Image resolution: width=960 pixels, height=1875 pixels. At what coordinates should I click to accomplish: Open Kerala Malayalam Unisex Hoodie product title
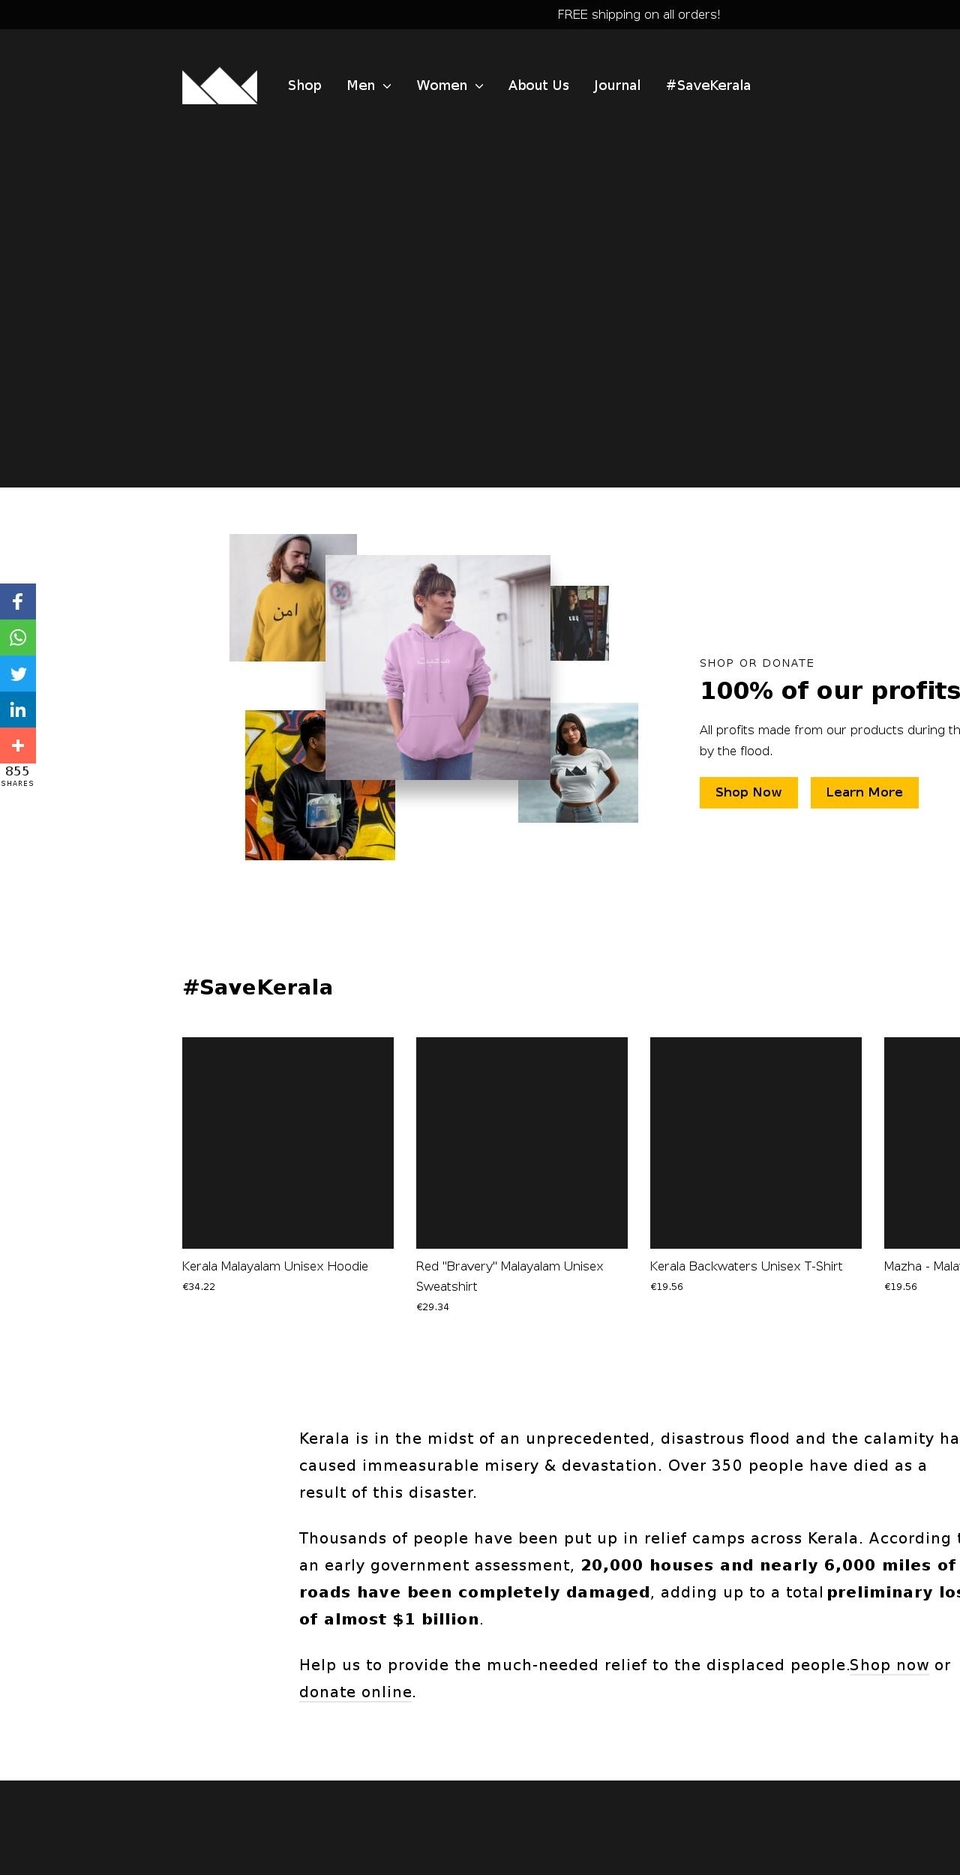[x=275, y=1266]
